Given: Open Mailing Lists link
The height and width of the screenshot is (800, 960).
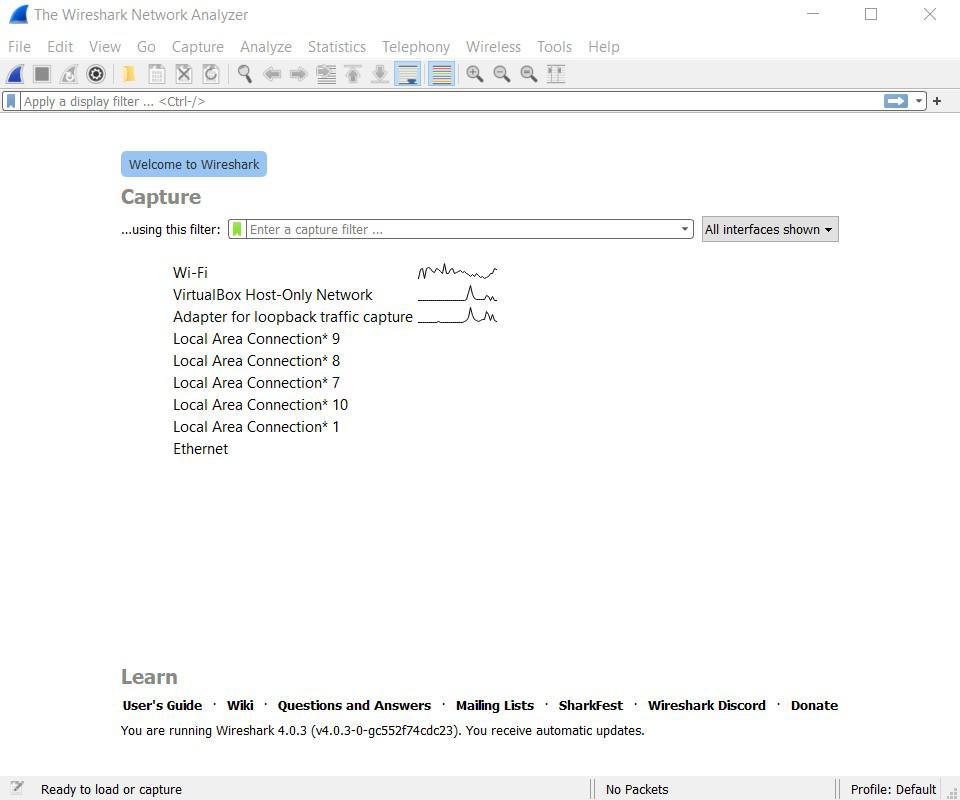Looking at the screenshot, I should click(495, 705).
